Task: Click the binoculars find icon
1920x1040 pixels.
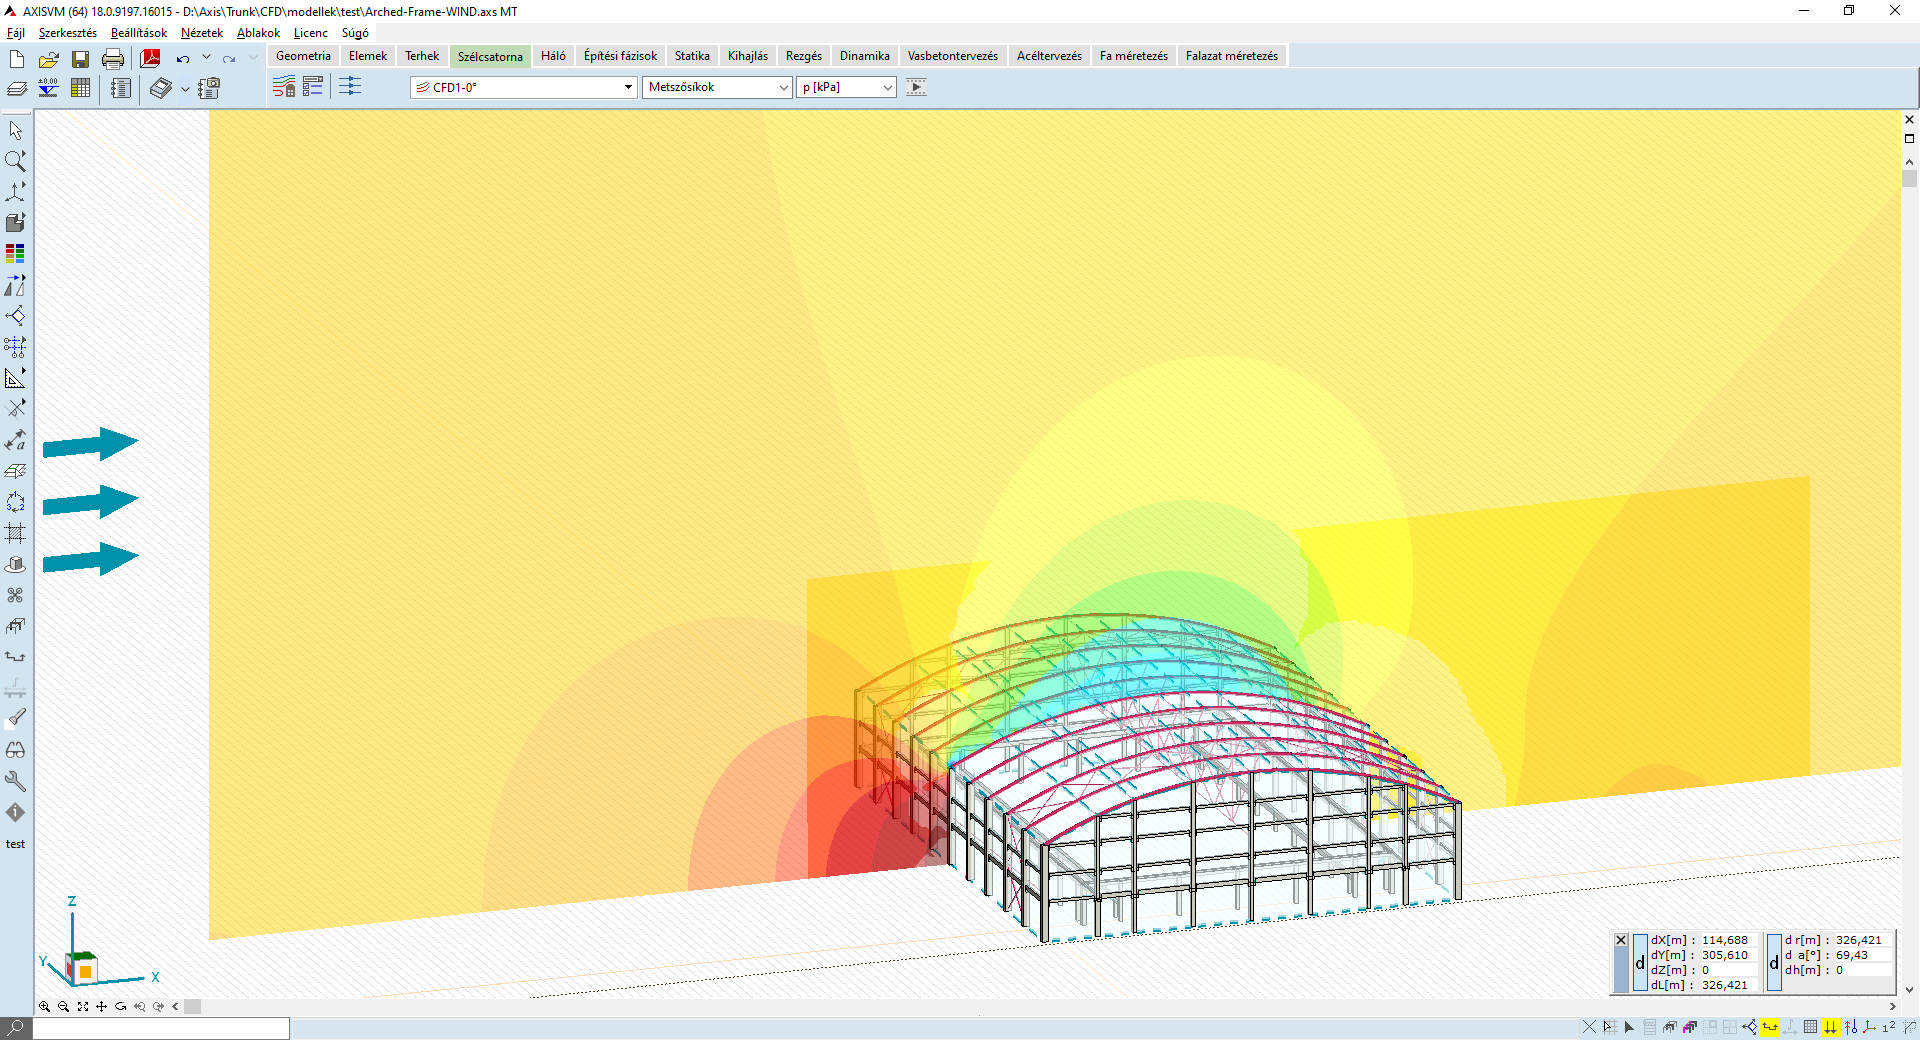Action: pos(15,750)
